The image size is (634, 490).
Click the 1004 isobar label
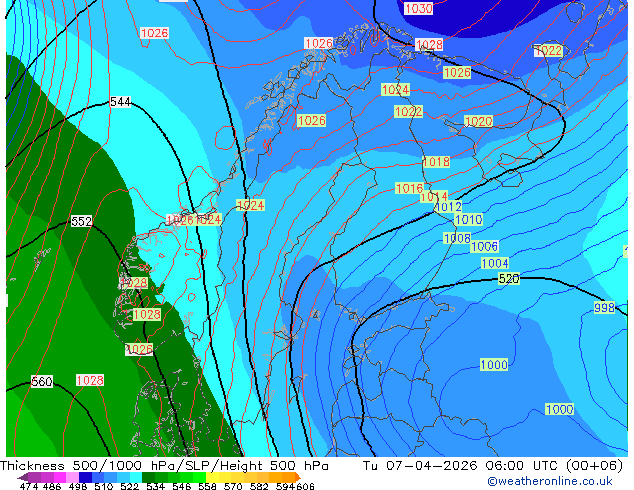(495, 264)
